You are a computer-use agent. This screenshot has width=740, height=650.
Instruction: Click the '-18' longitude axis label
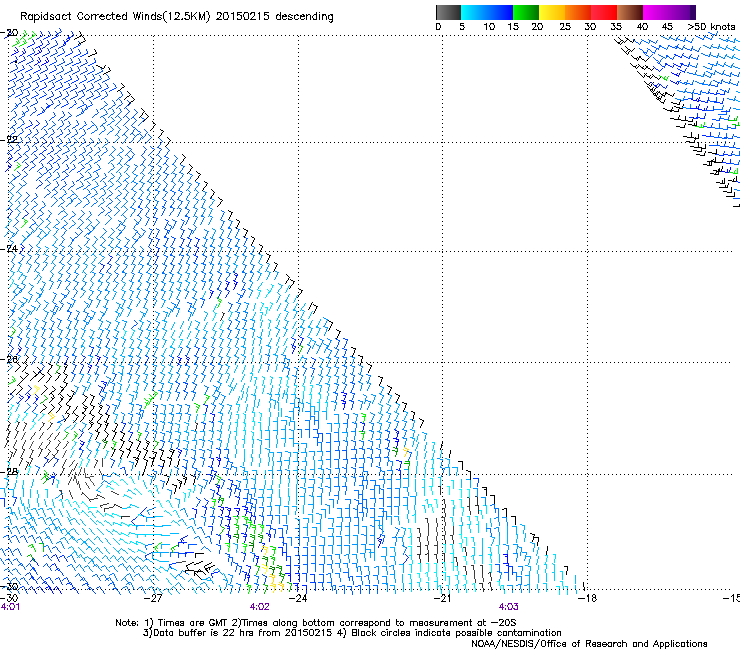pos(587,598)
